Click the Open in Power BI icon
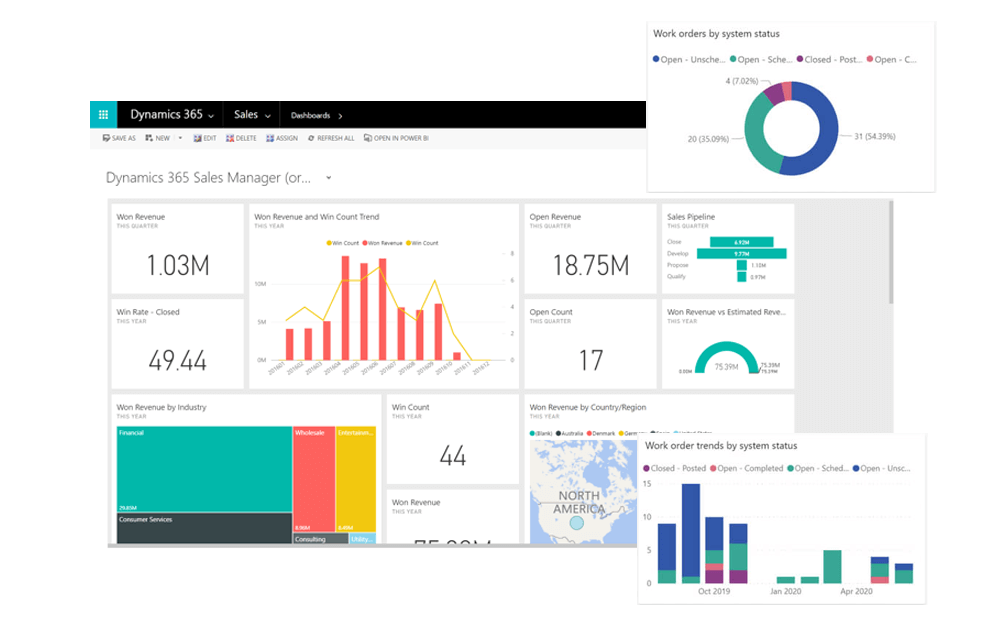The width and height of the screenshot is (1000, 625). 367,138
